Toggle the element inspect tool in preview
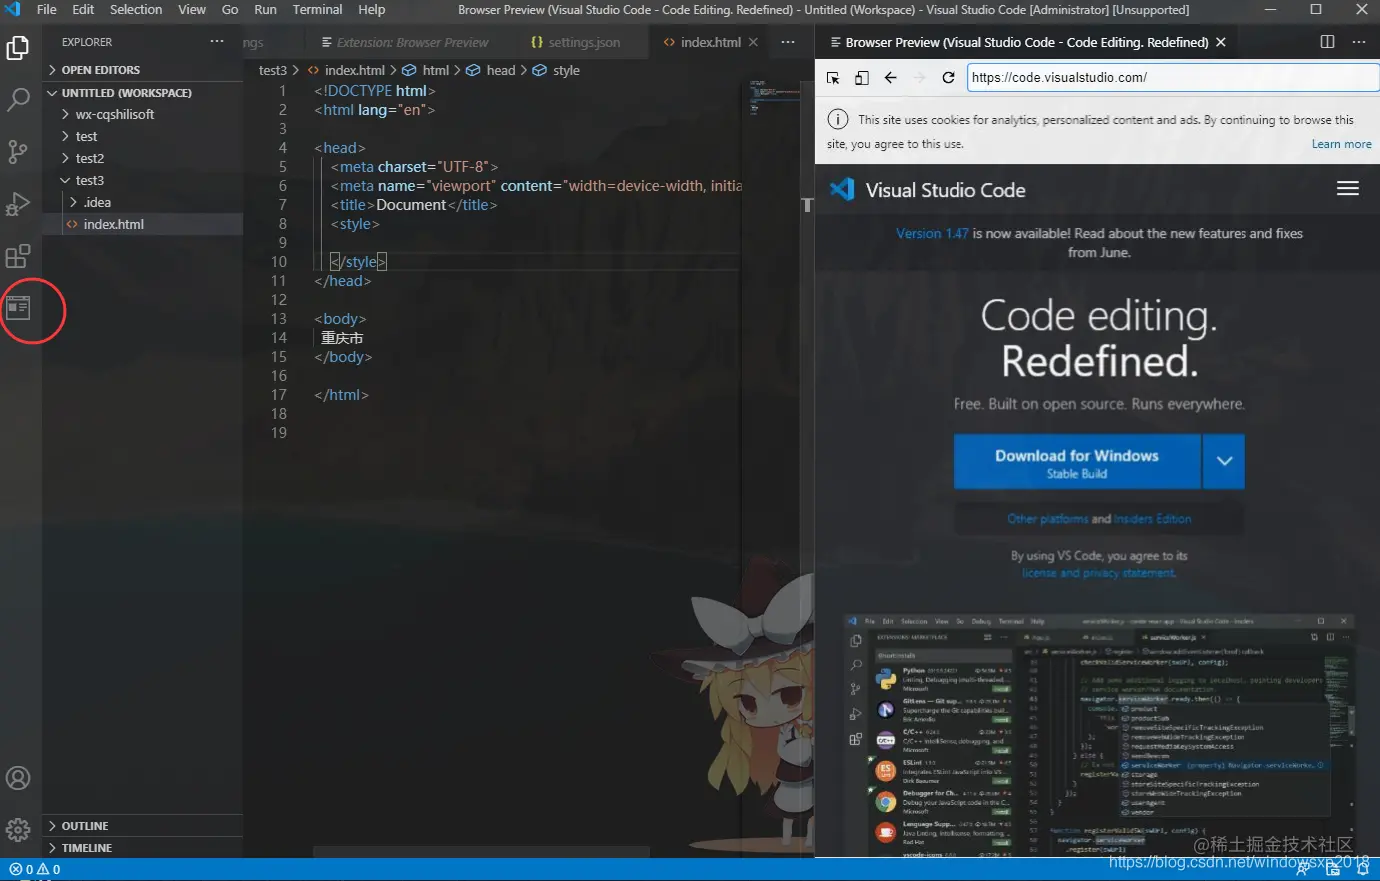The height and width of the screenshot is (881, 1380). pyautogui.click(x=833, y=77)
